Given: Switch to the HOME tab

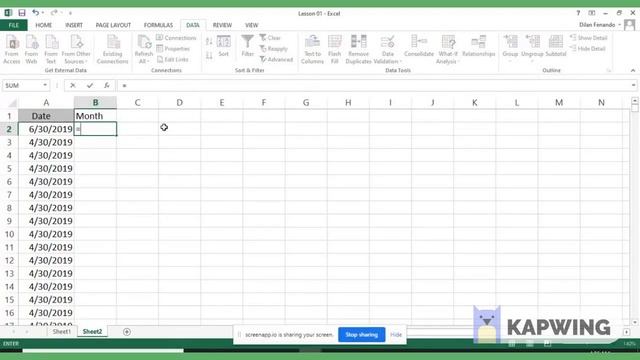Looking at the screenshot, I should point(43,25).
